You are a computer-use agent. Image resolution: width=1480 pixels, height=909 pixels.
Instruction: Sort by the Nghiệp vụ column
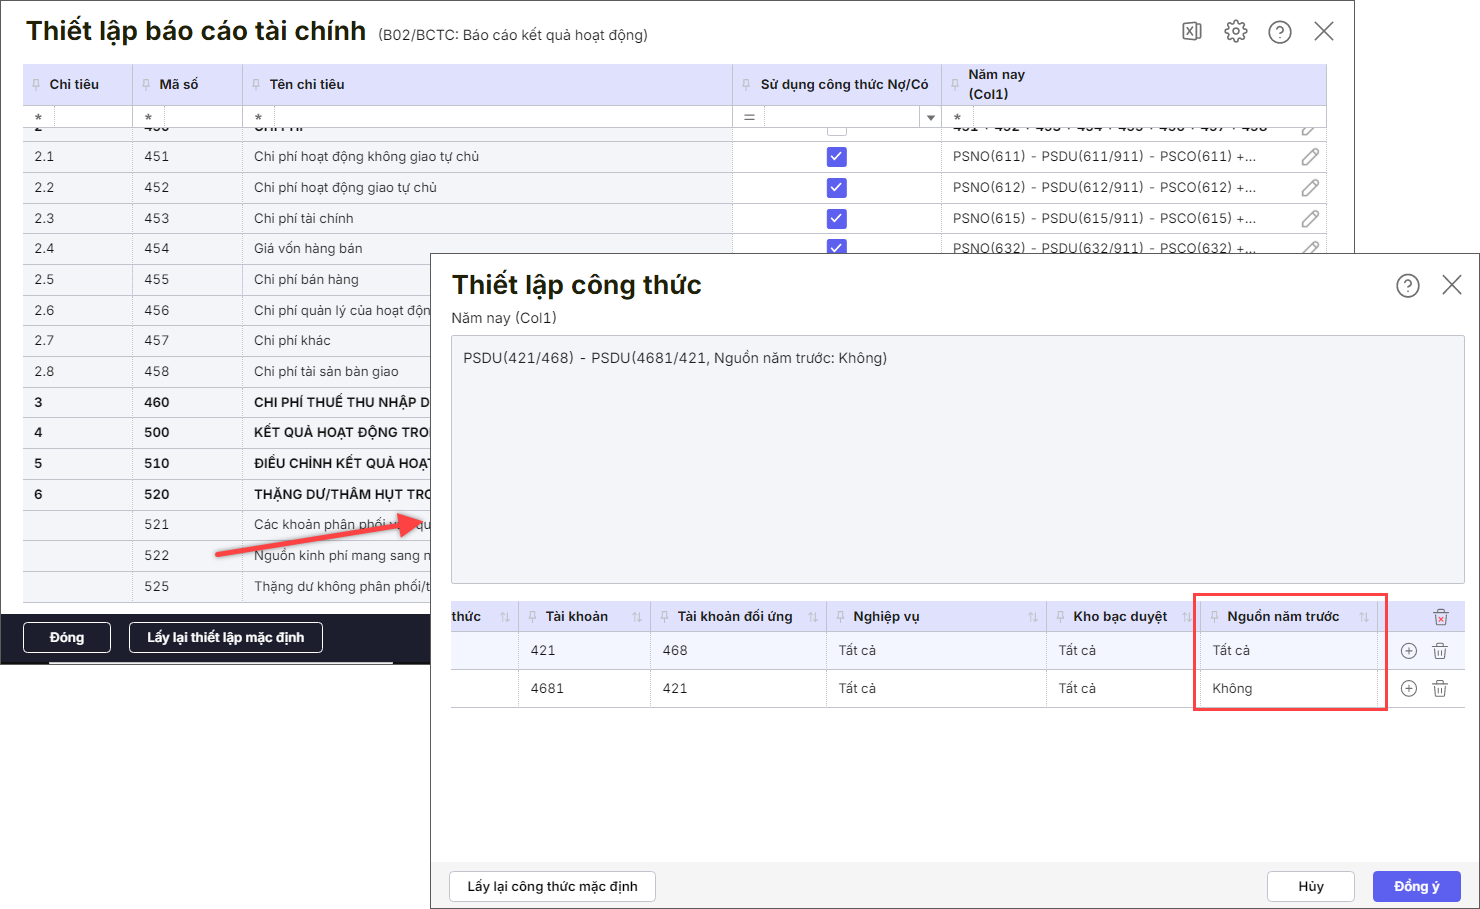tap(1033, 617)
